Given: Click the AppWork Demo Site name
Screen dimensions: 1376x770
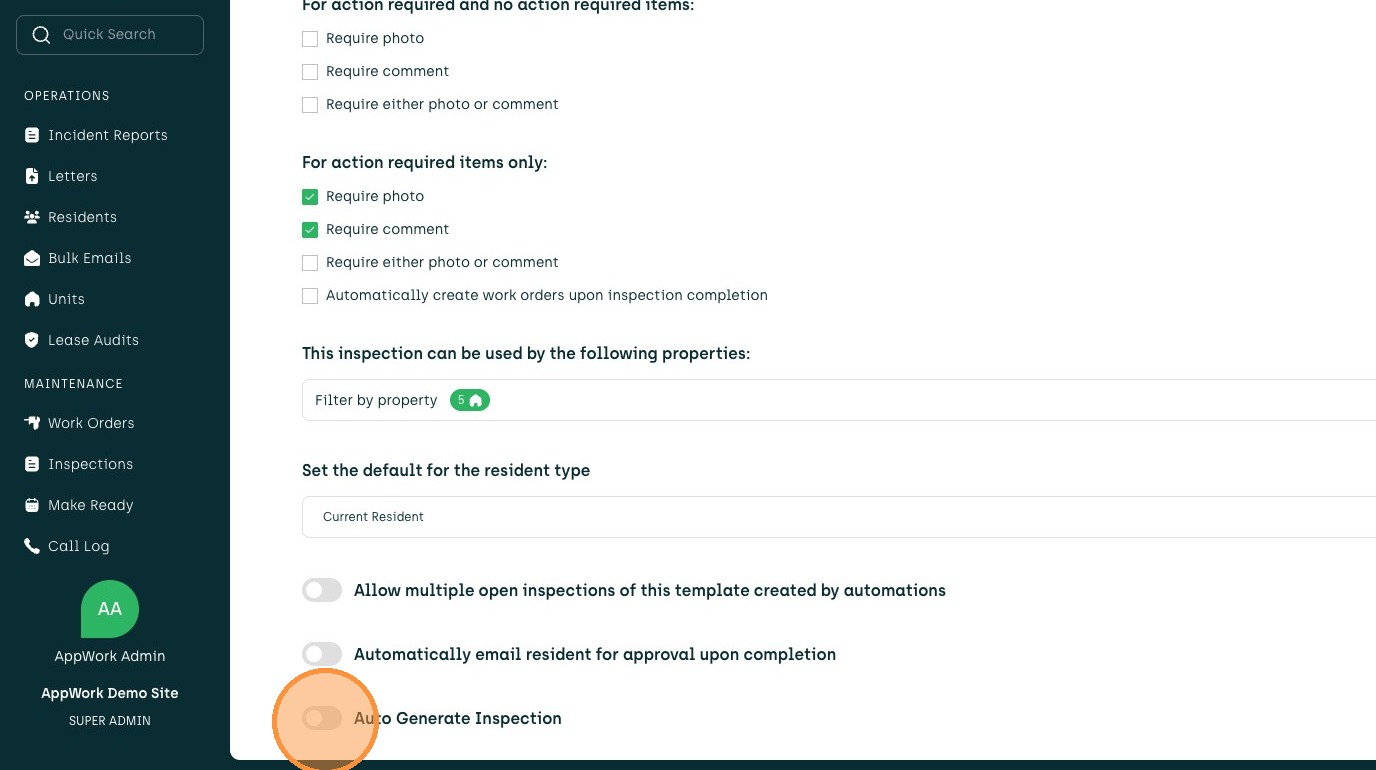Looking at the screenshot, I should [x=110, y=693].
